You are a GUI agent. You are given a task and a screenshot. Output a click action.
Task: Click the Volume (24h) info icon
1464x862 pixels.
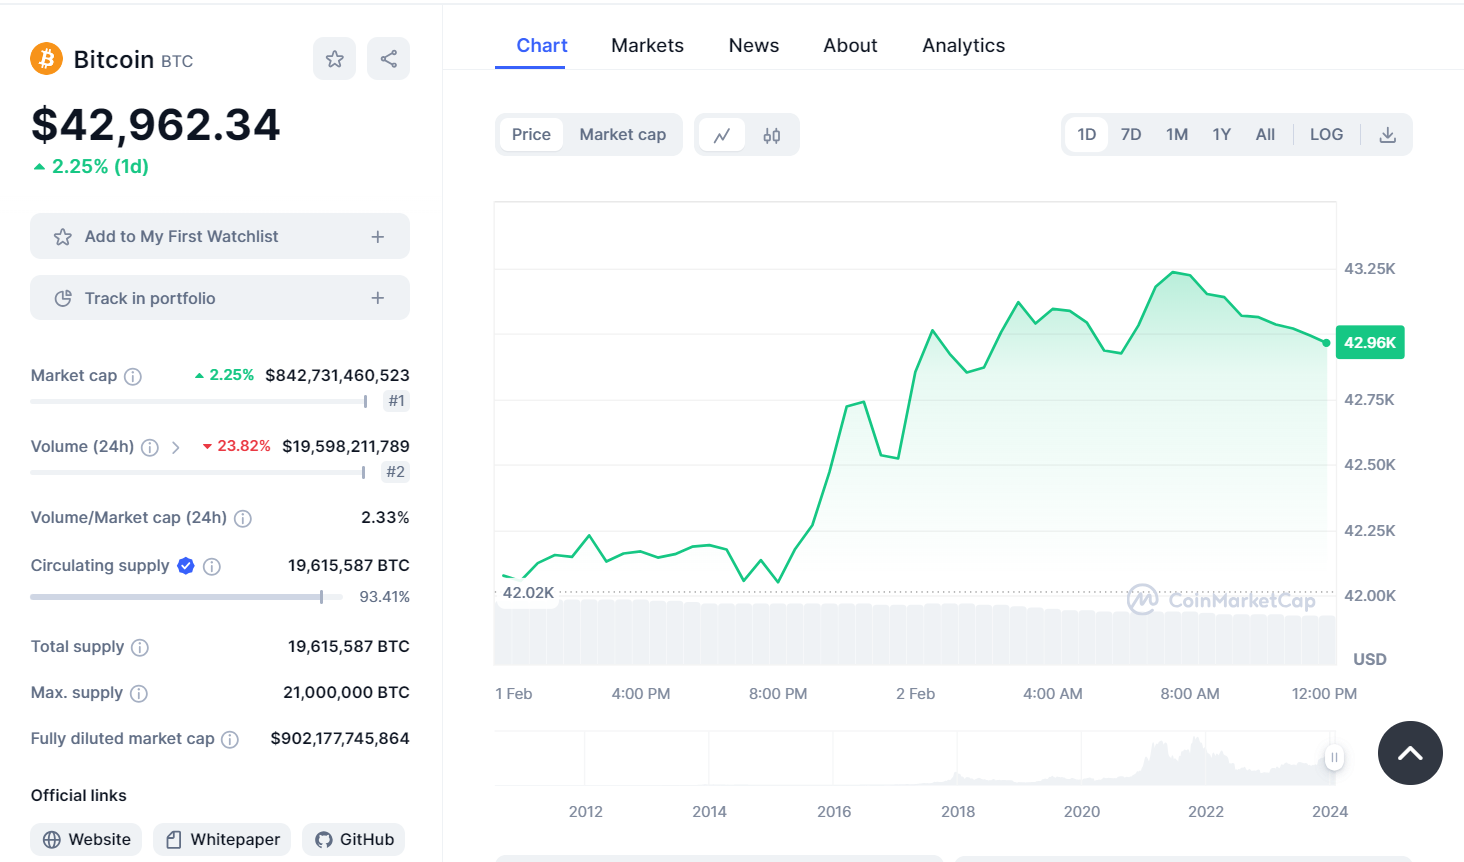click(150, 448)
